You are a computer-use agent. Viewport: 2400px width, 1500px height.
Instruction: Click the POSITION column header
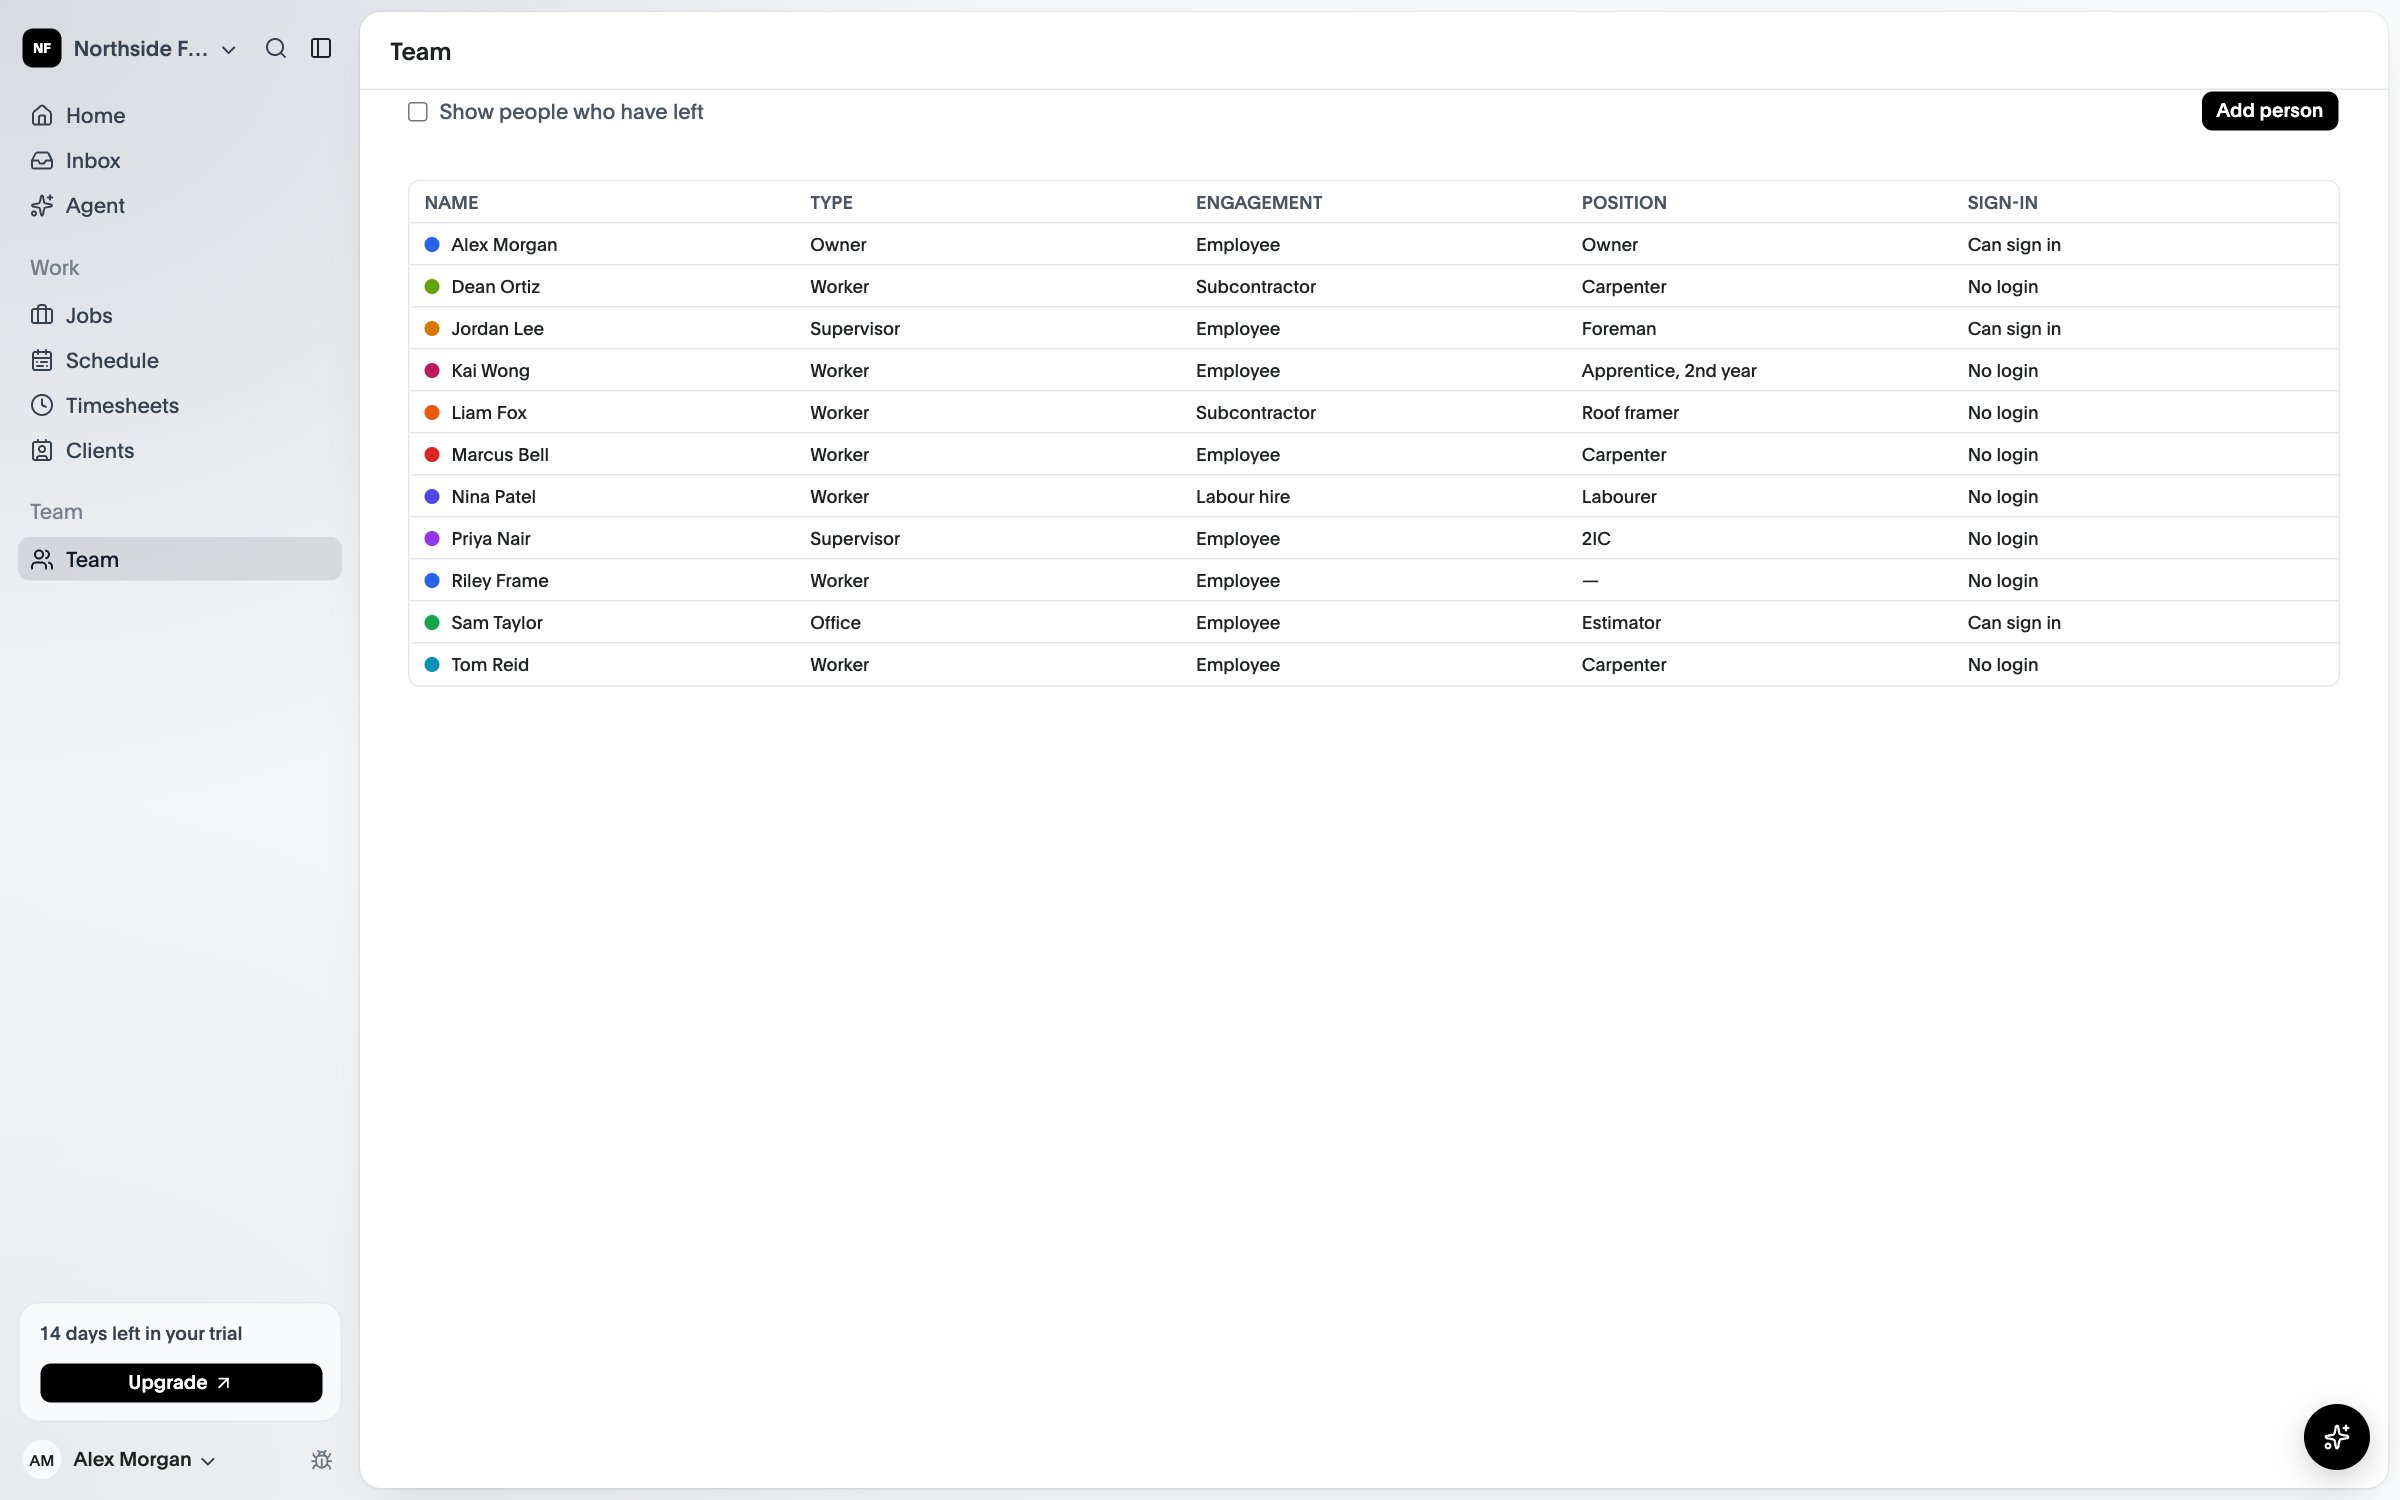(1623, 203)
